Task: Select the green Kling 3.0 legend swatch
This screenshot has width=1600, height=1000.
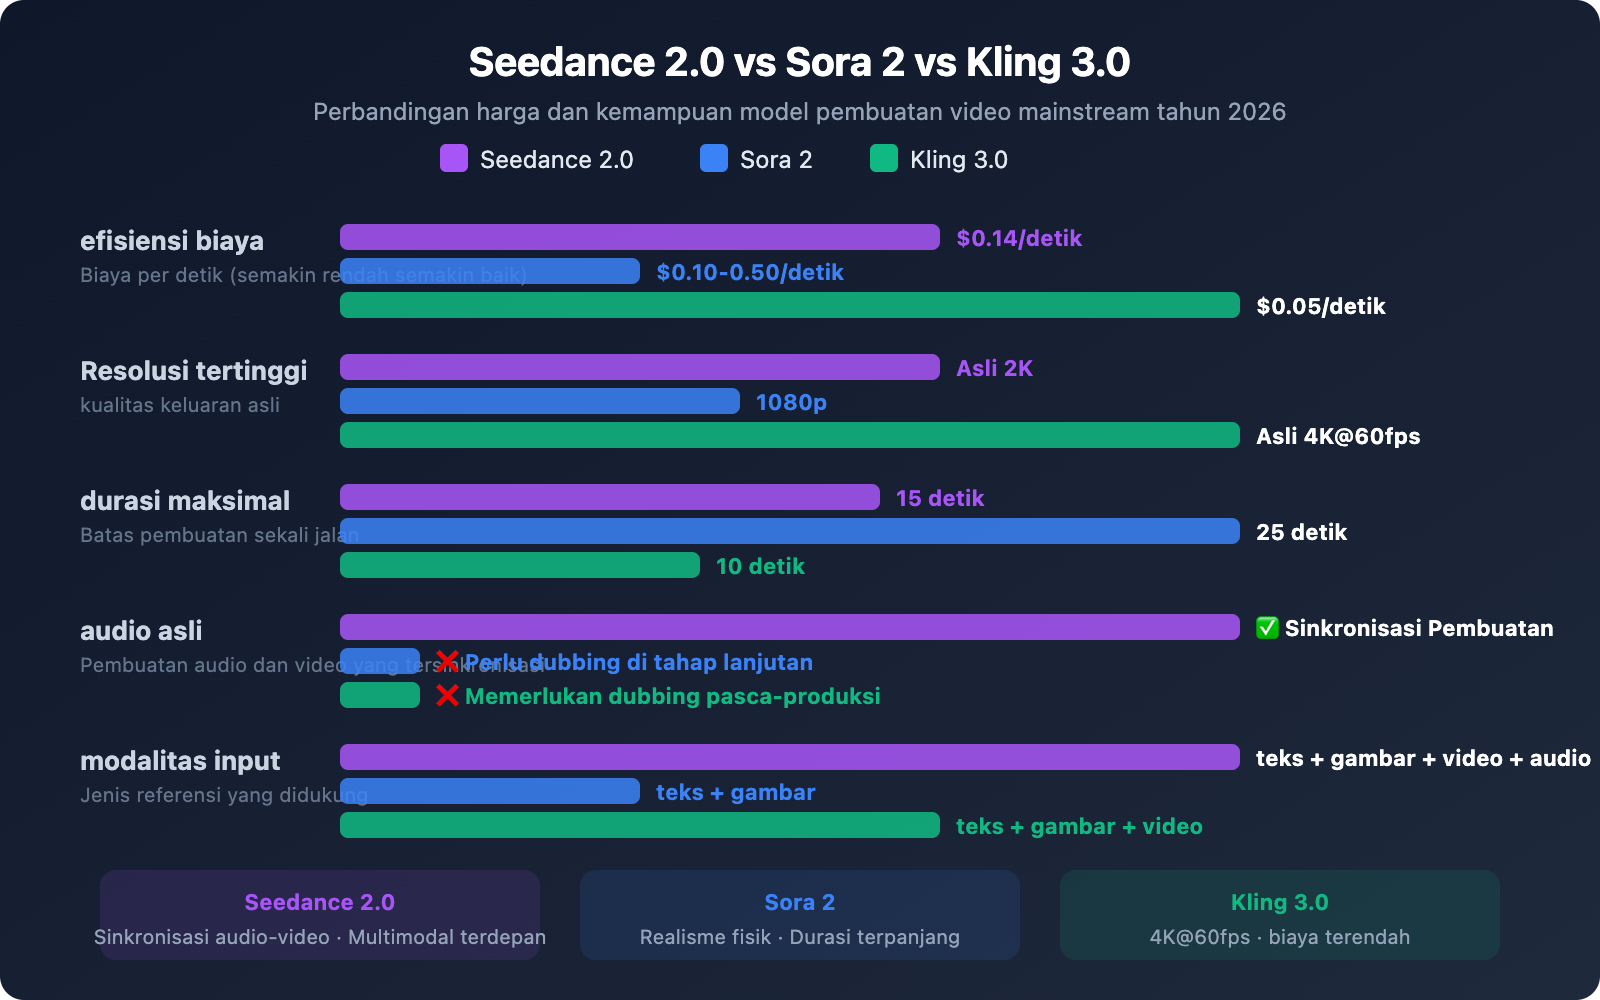Action: point(884,159)
